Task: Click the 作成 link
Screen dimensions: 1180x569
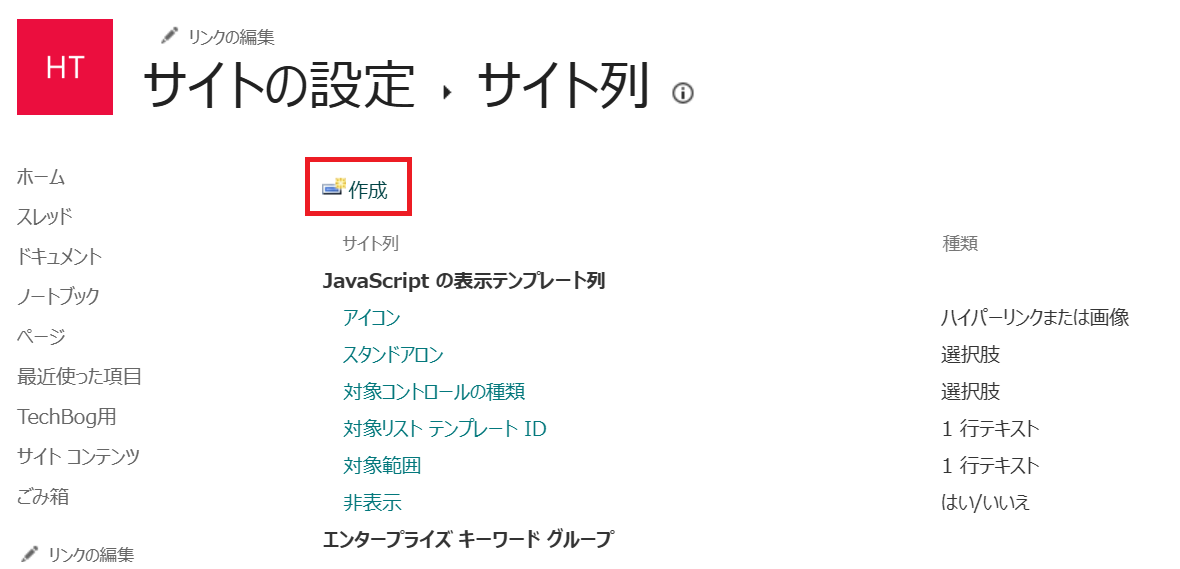Action: [x=368, y=190]
